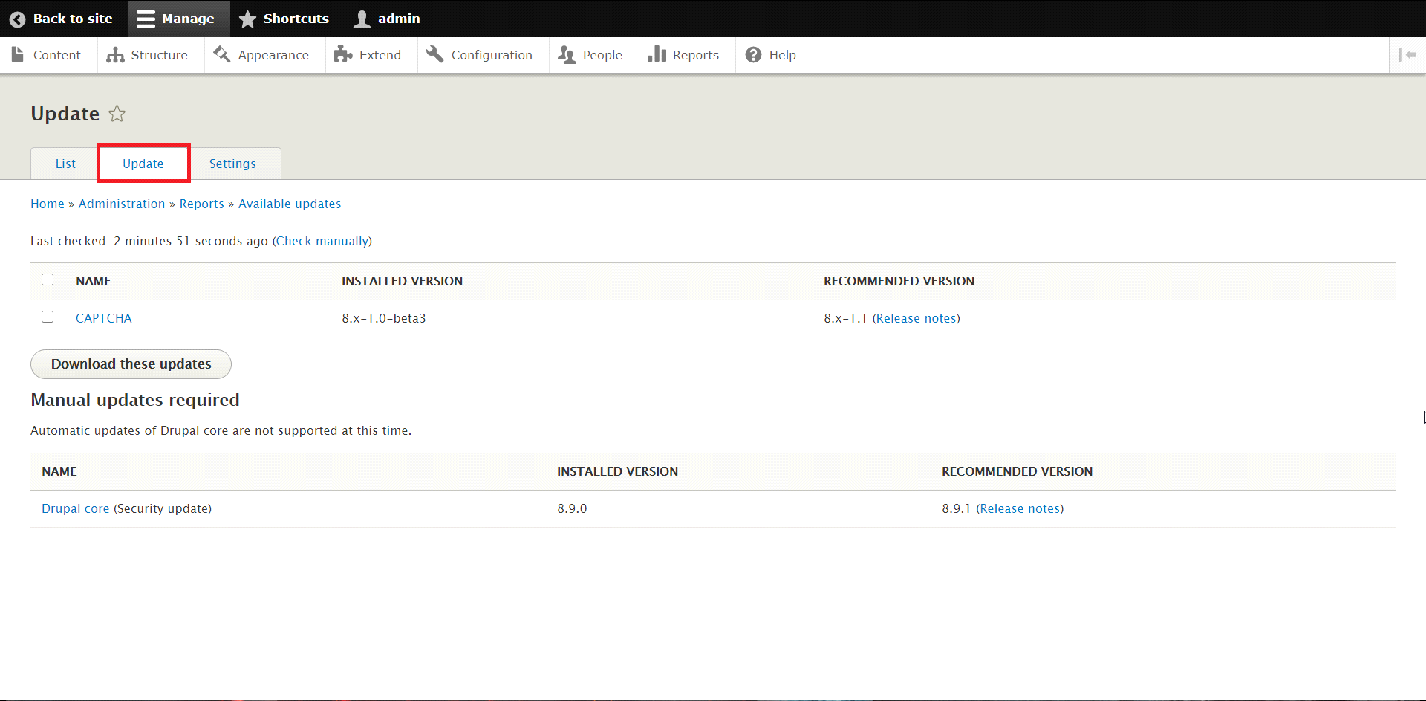
Task: Open Appearance via its paintbrush icon
Action: (x=222, y=55)
